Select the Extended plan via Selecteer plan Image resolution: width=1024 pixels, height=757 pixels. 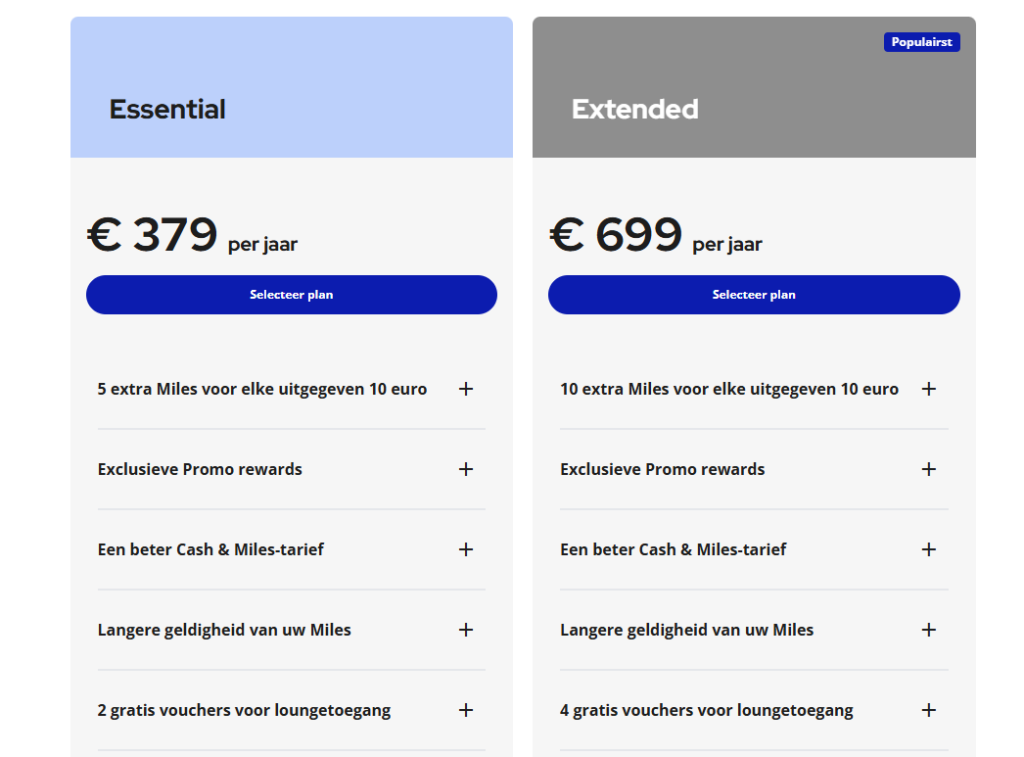click(x=754, y=294)
